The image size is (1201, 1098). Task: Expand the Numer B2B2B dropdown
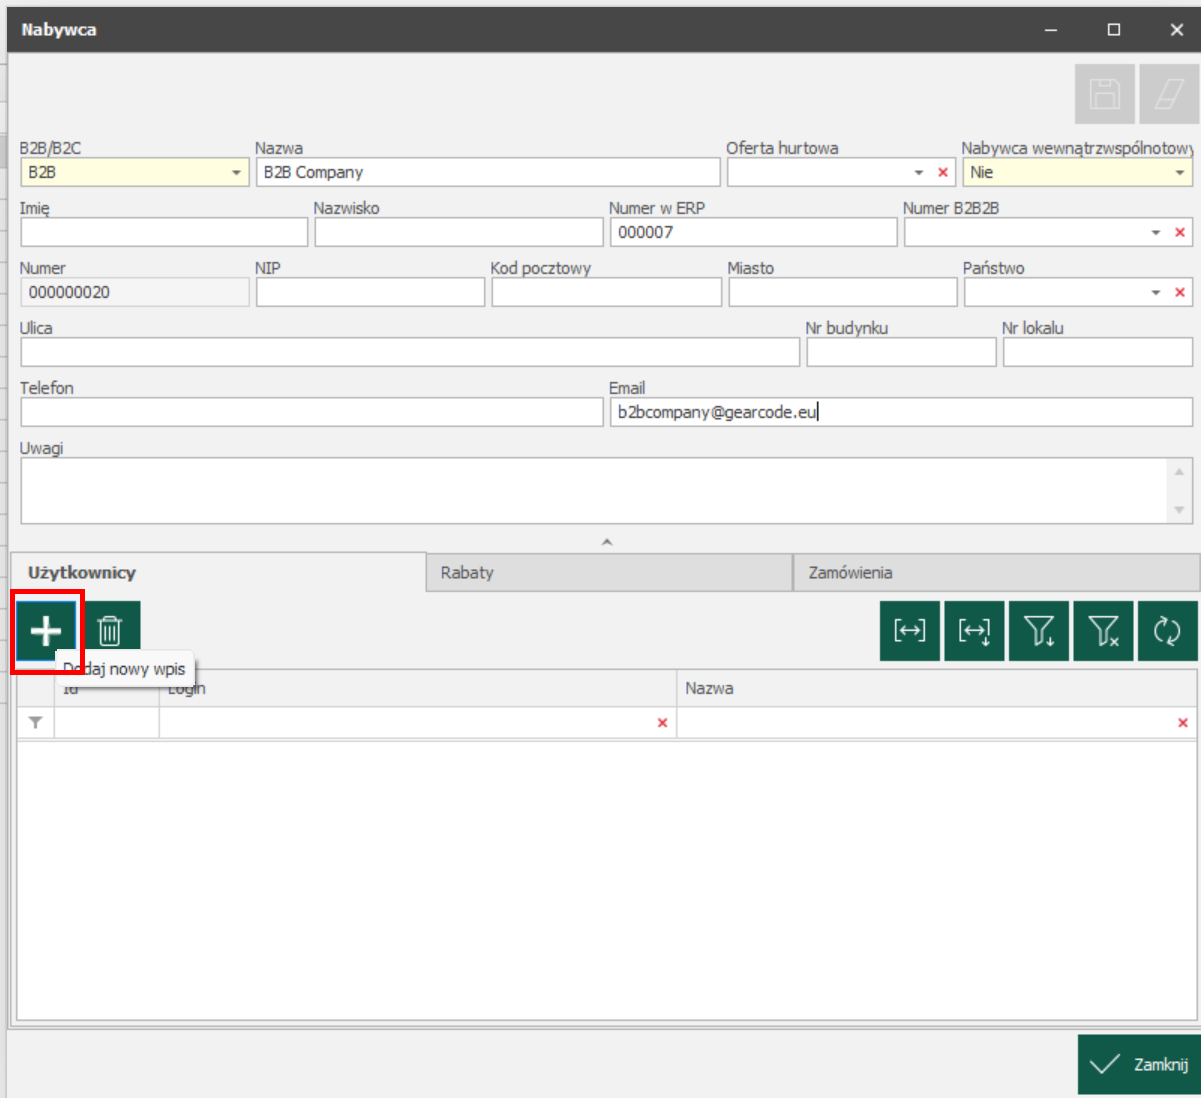click(x=1155, y=233)
